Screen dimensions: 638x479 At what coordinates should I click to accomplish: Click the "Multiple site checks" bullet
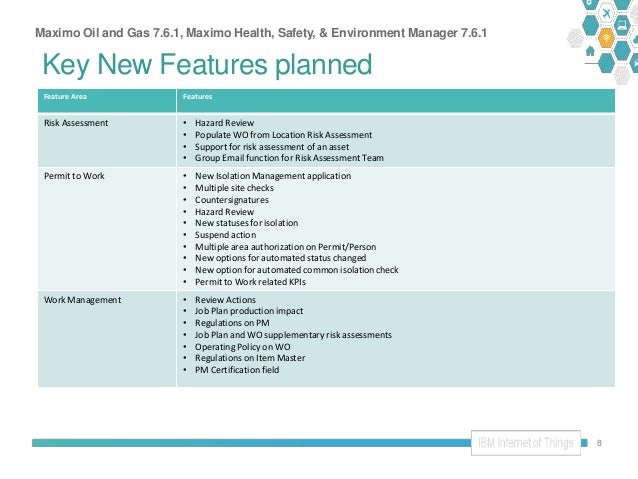coord(234,188)
